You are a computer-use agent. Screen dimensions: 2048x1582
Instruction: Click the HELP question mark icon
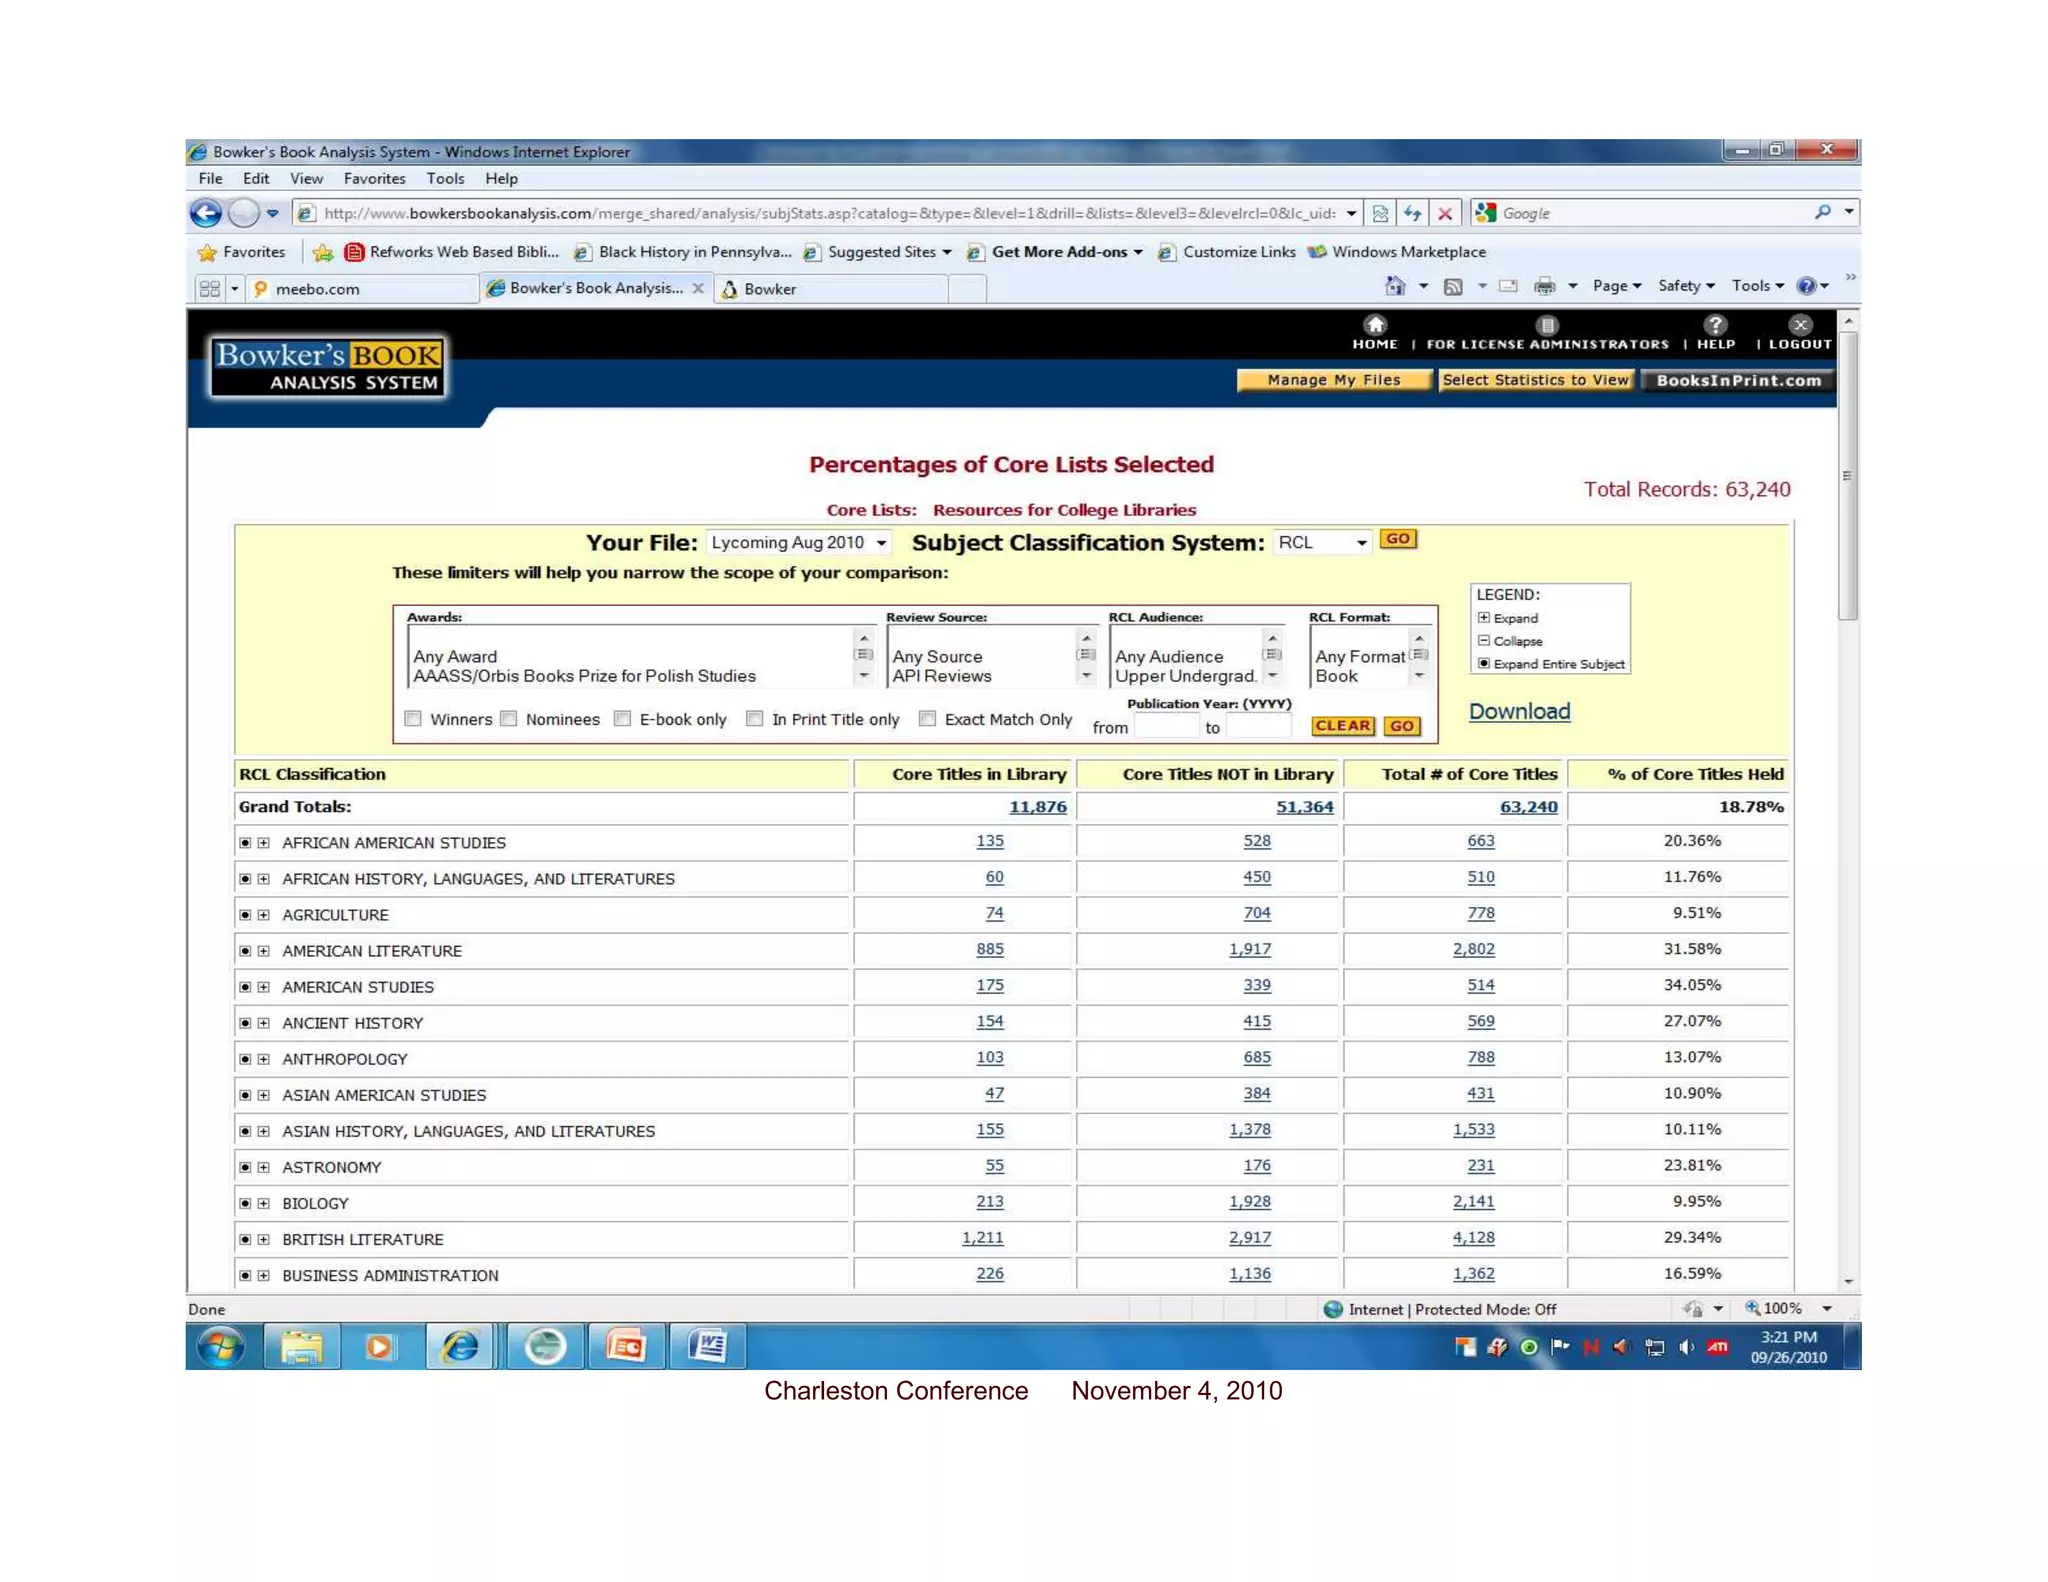tap(1715, 325)
